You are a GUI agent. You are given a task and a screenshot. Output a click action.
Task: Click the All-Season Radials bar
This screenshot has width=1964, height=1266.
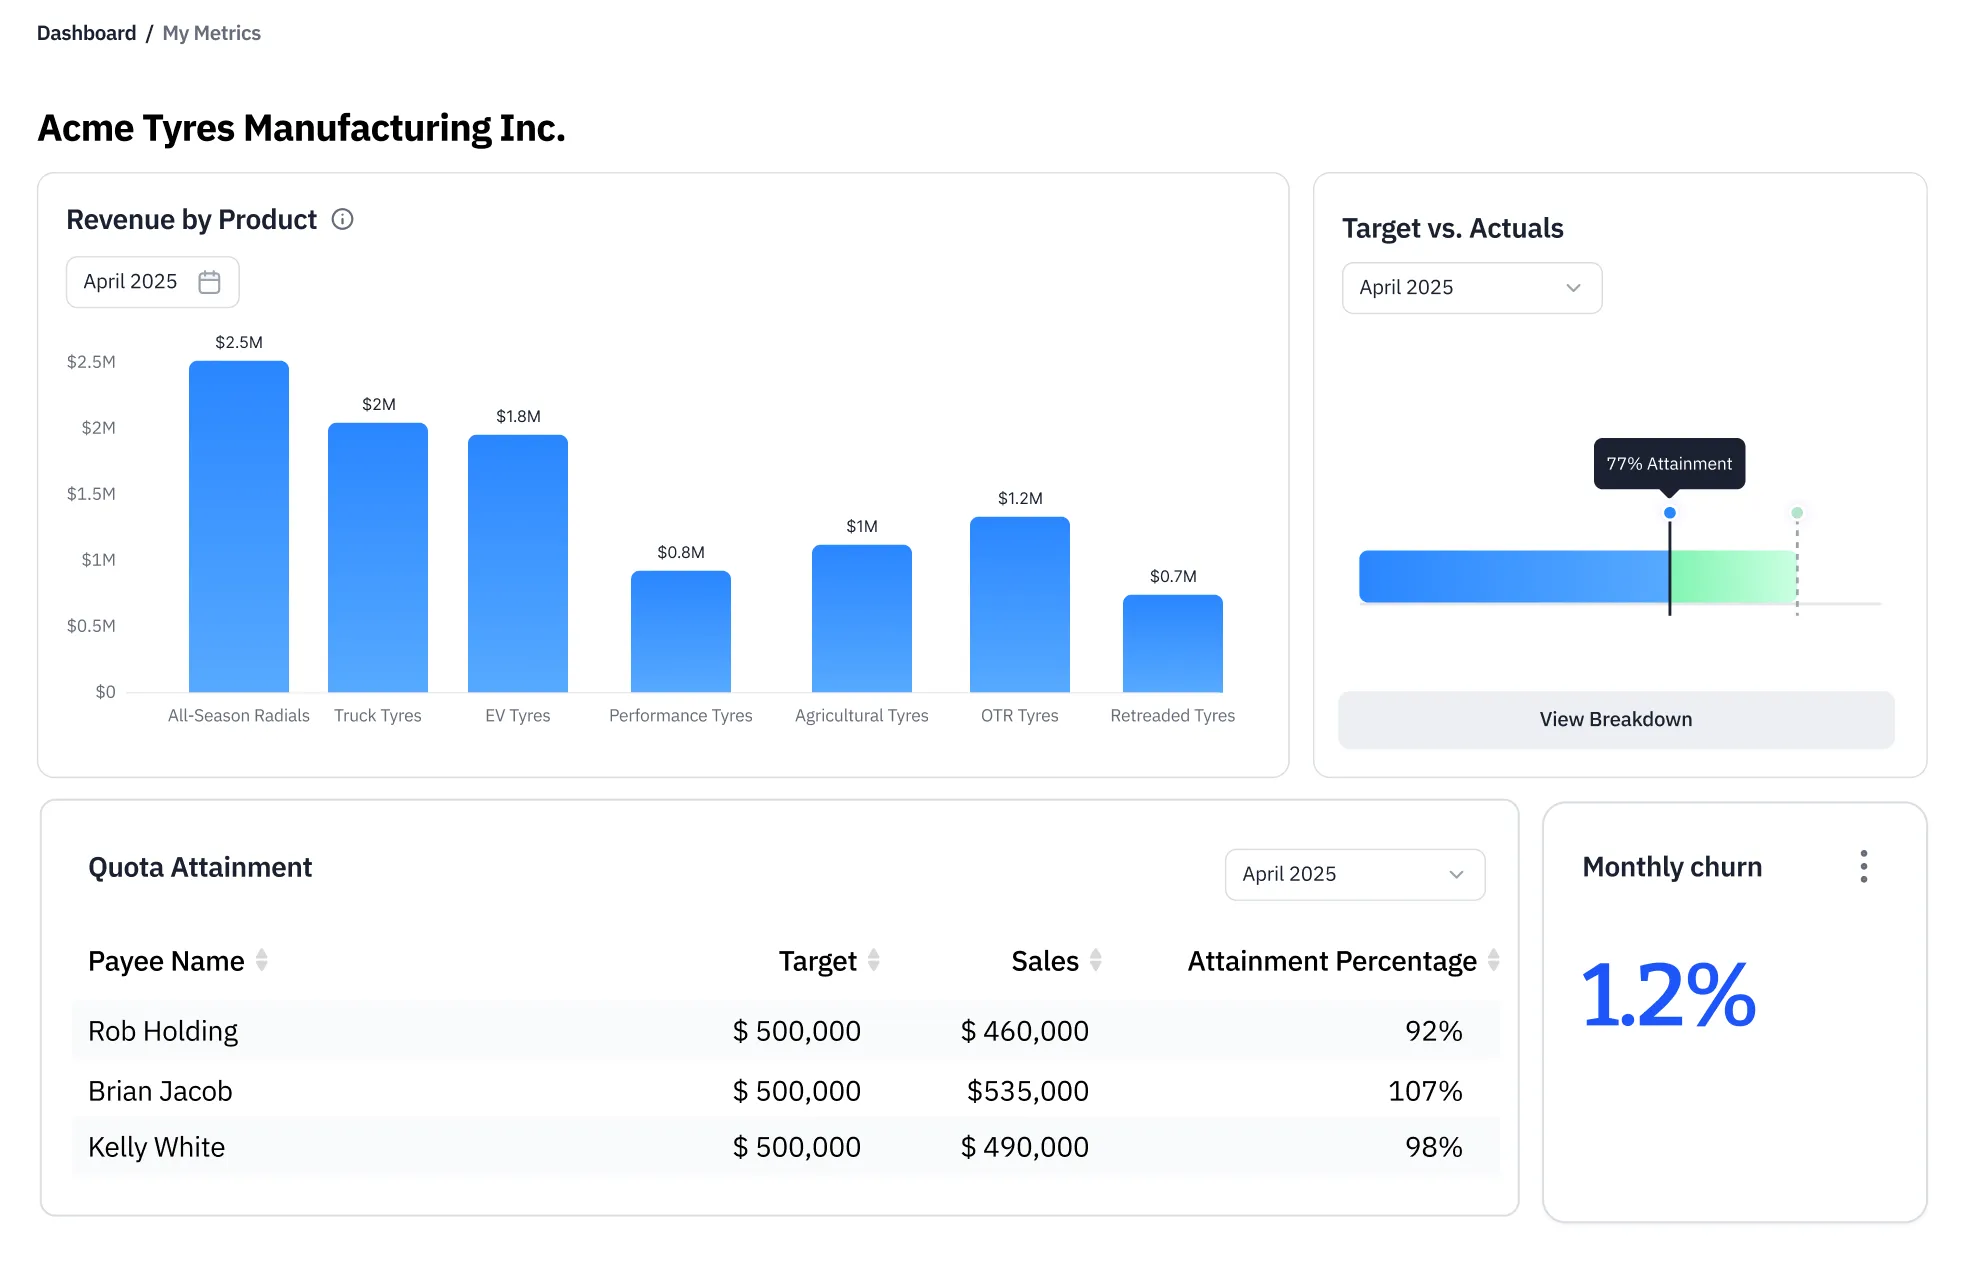239,526
